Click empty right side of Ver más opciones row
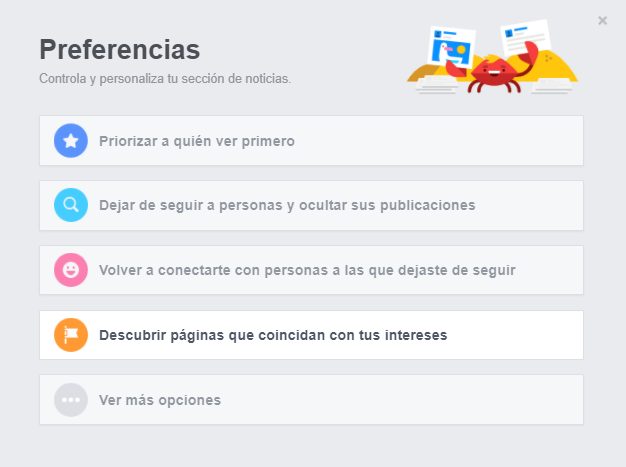Image resolution: width=626 pixels, height=467 pixels. pyautogui.click(x=450, y=400)
